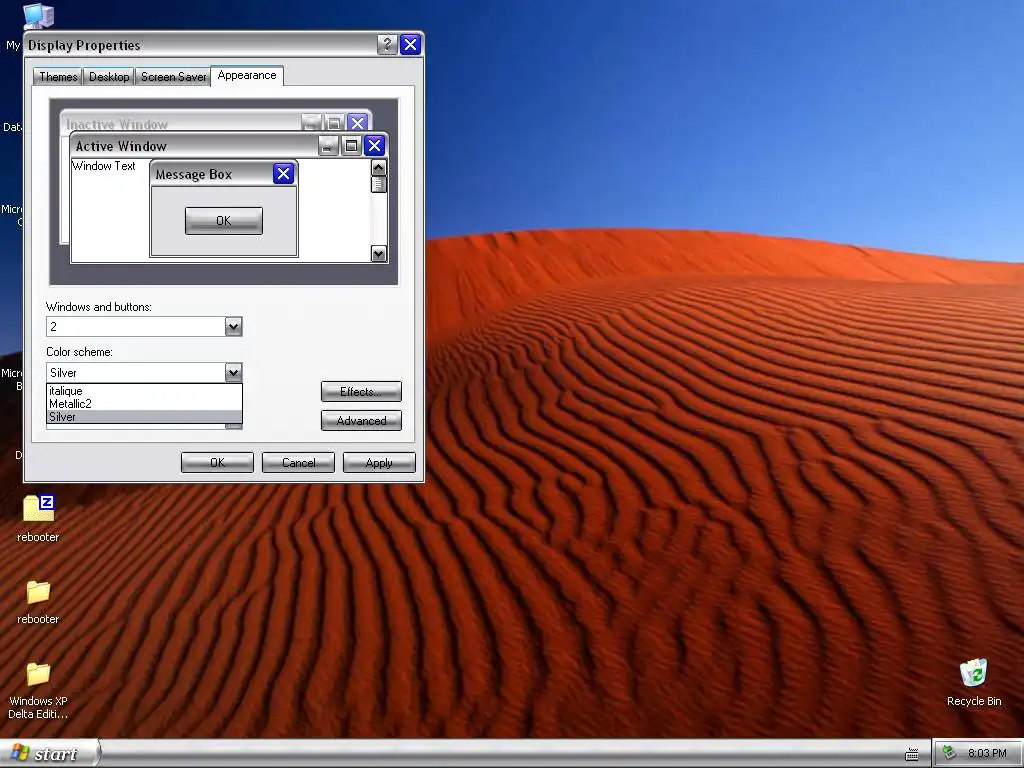
Task: Click the preview Message Box OK button
Action: [224, 221]
